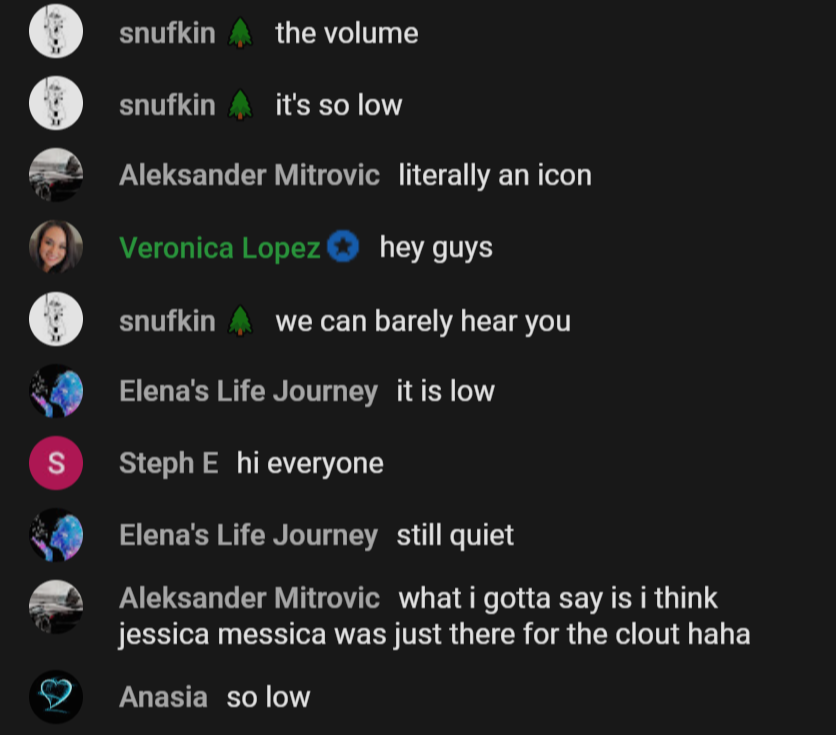Click Elena's avatar beside 'still quiet'
This screenshot has width=836, height=735.
[56, 535]
